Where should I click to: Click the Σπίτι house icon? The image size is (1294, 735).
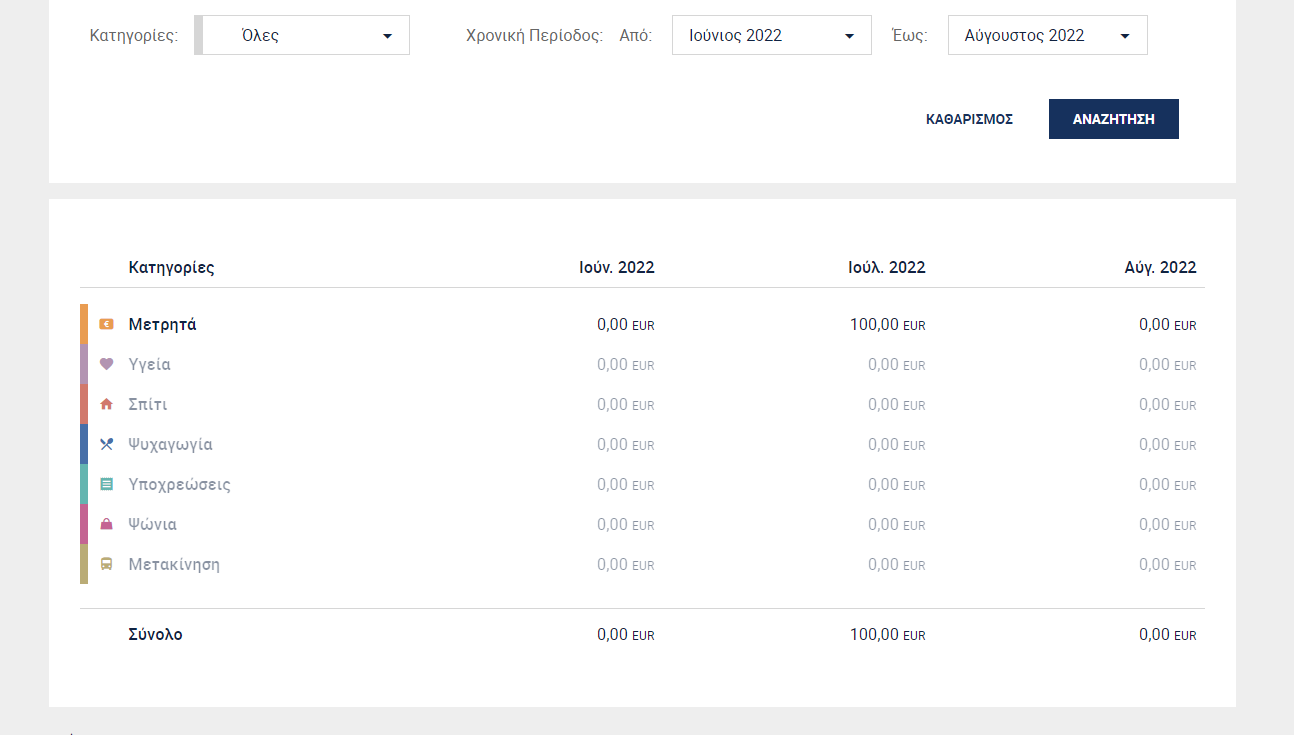coord(106,404)
